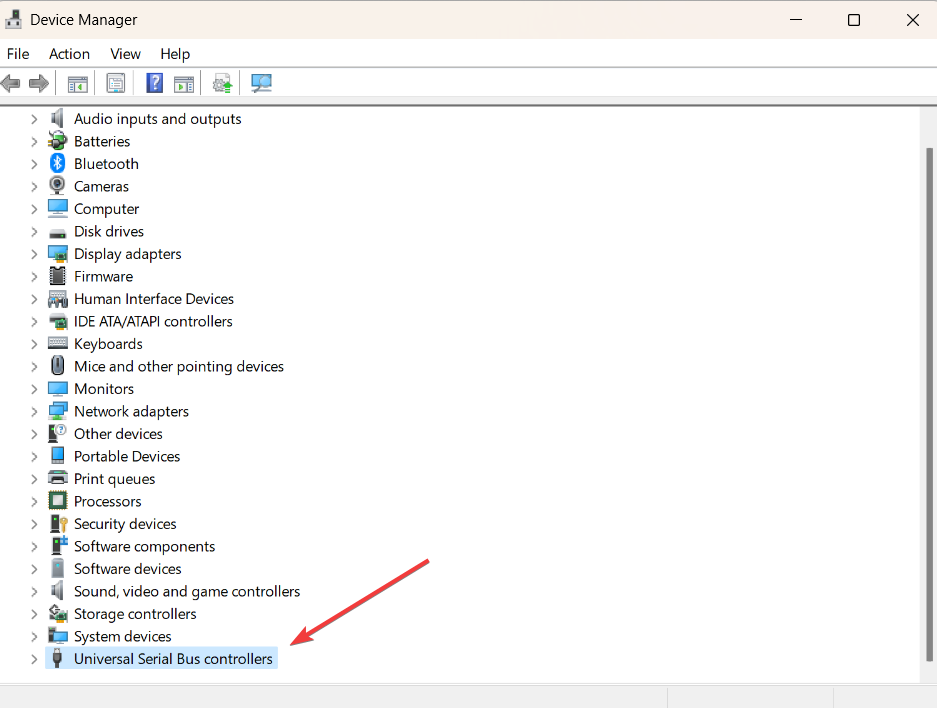937x708 pixels.
Task: Expand the System devices chevron
Action: click(x=34, y=637)
